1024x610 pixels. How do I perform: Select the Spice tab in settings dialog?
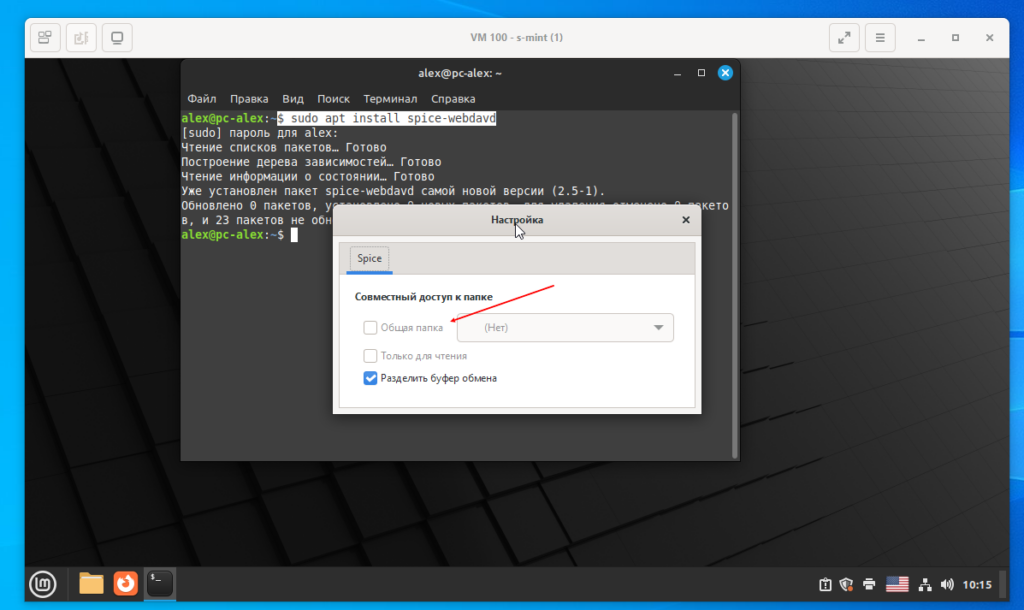click(370, 258)
